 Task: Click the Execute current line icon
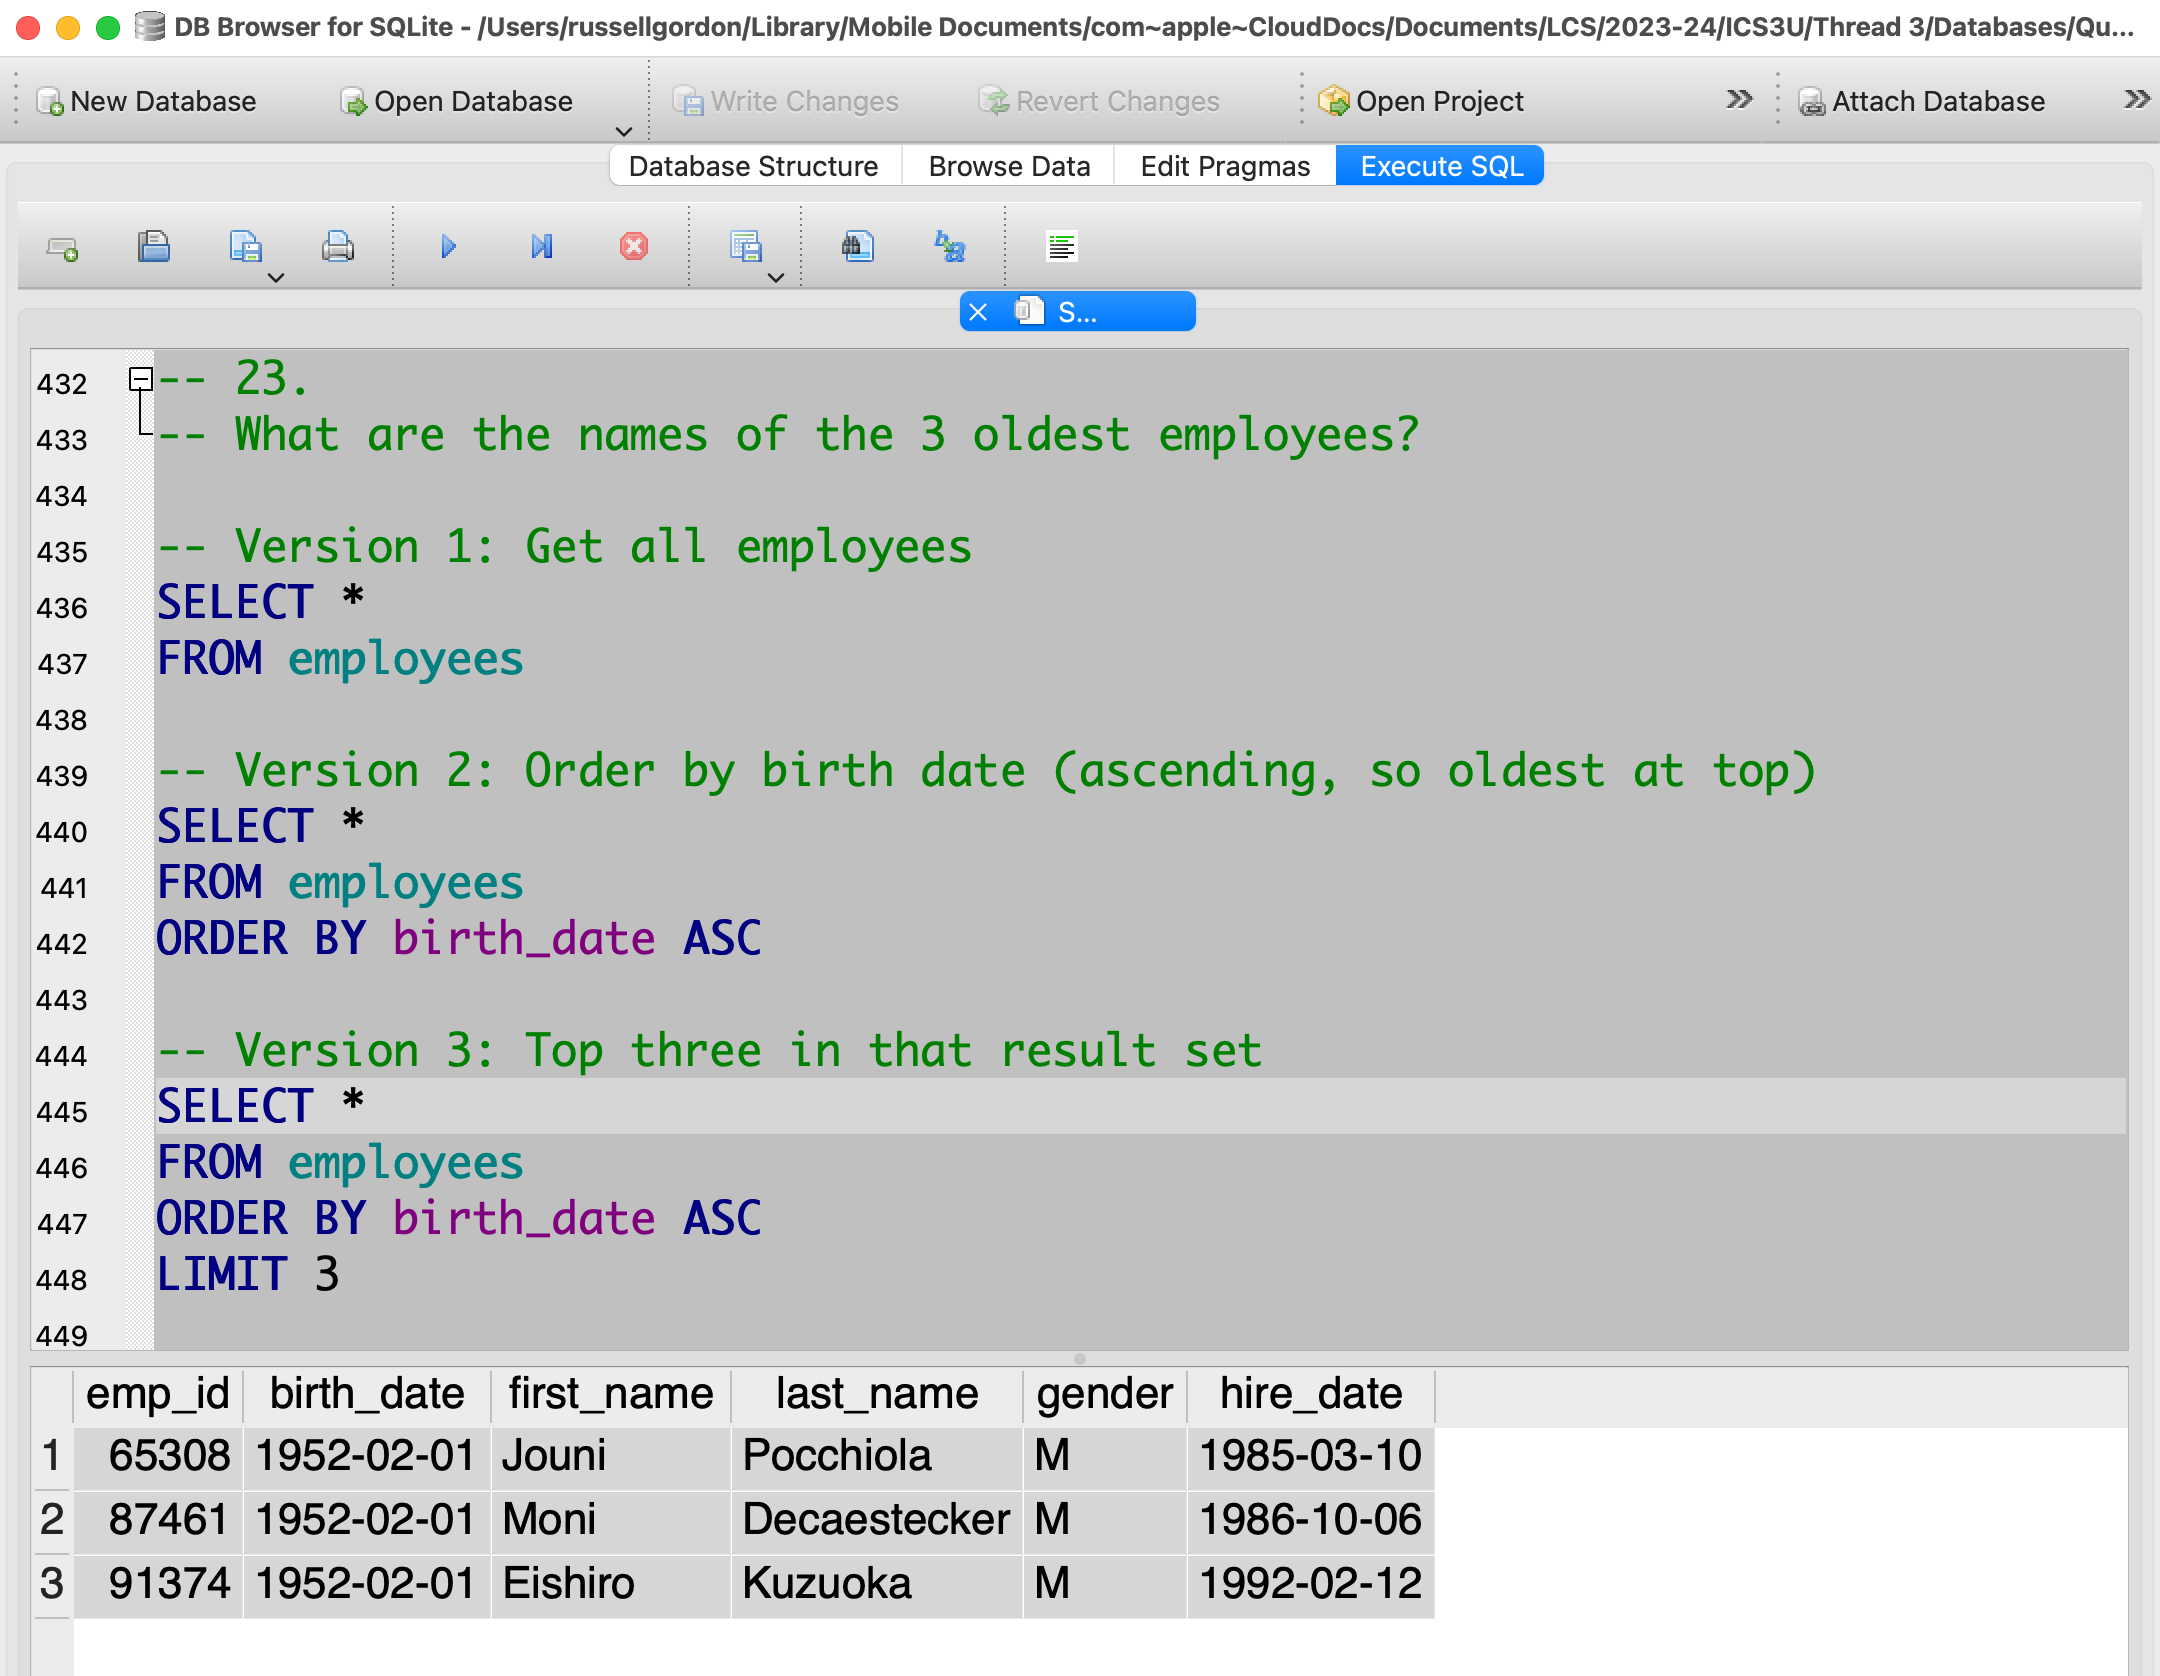pyautogui.click(x=541, y=247)
